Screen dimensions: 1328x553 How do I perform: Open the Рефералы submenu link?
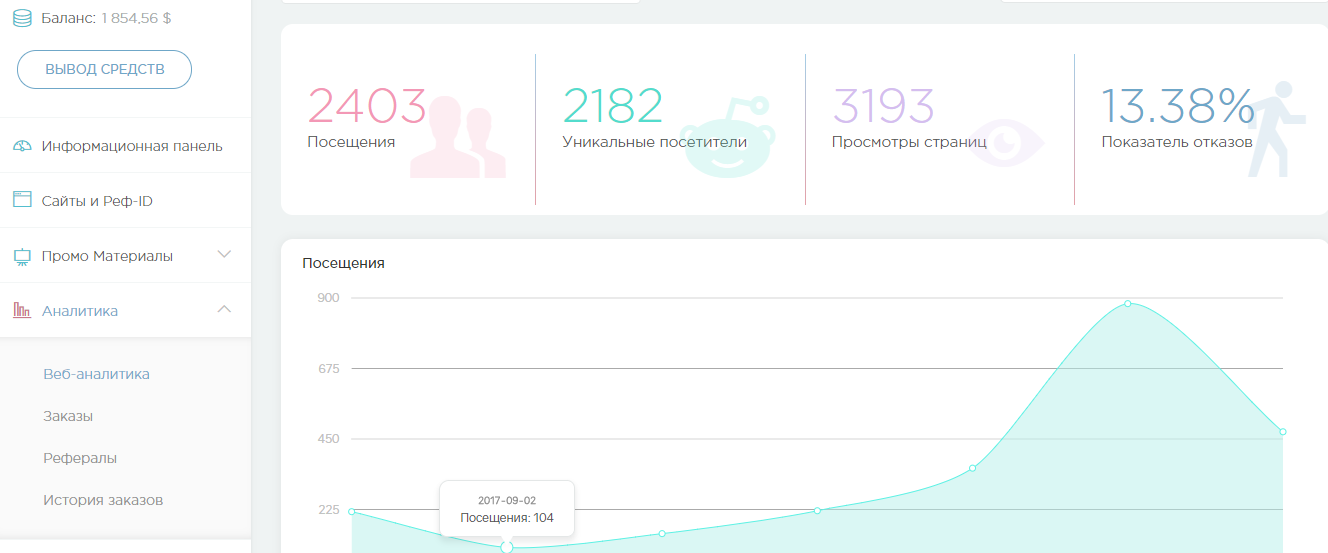coord(80,458)
